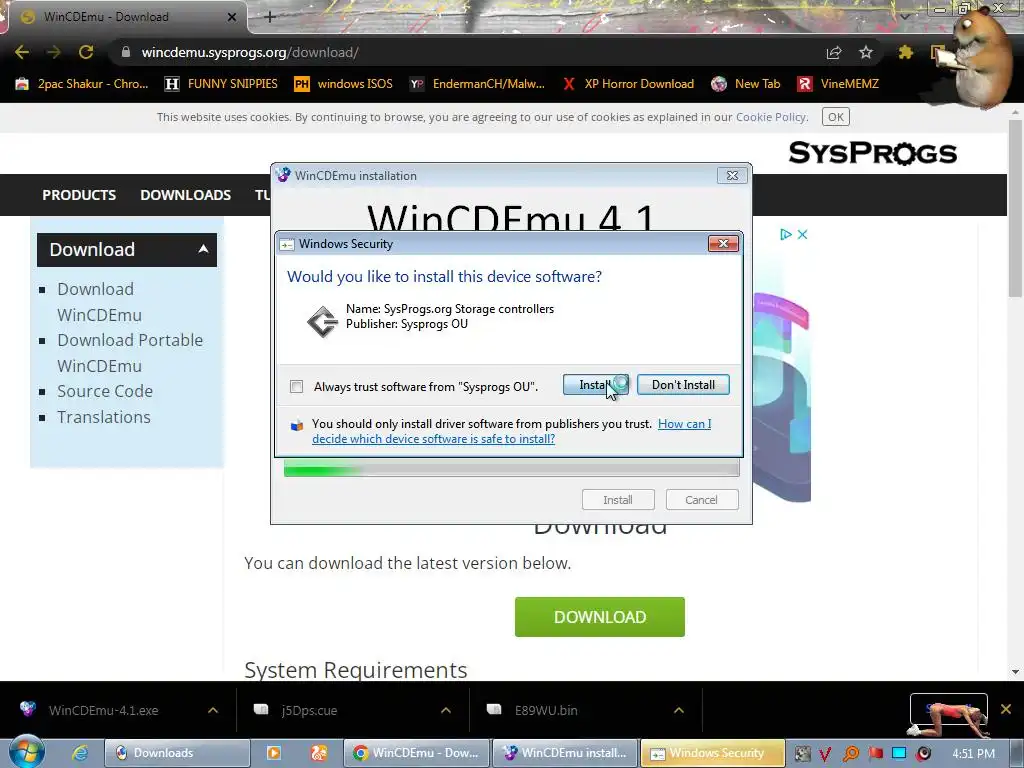1024x768 pixels.
Task: Click AdChoices icon on advertisement
Action: [x=786, y=234]
